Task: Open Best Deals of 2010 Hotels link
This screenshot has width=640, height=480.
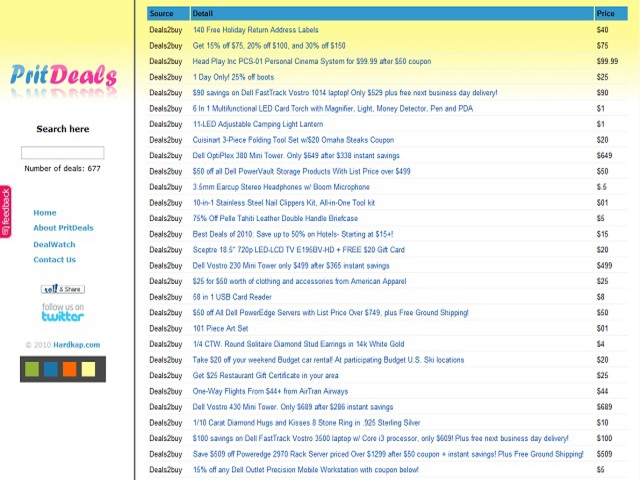Action: click(x=293, y=234)
